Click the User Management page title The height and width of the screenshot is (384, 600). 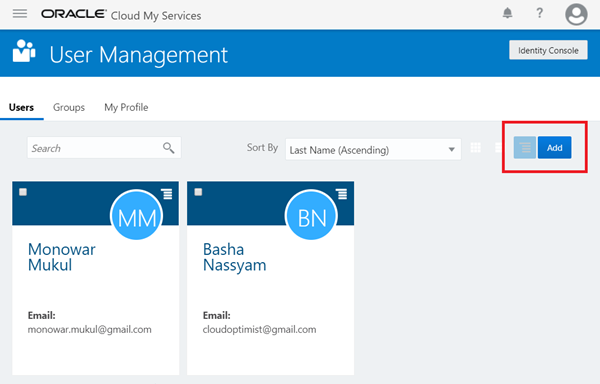coord(139,54)
